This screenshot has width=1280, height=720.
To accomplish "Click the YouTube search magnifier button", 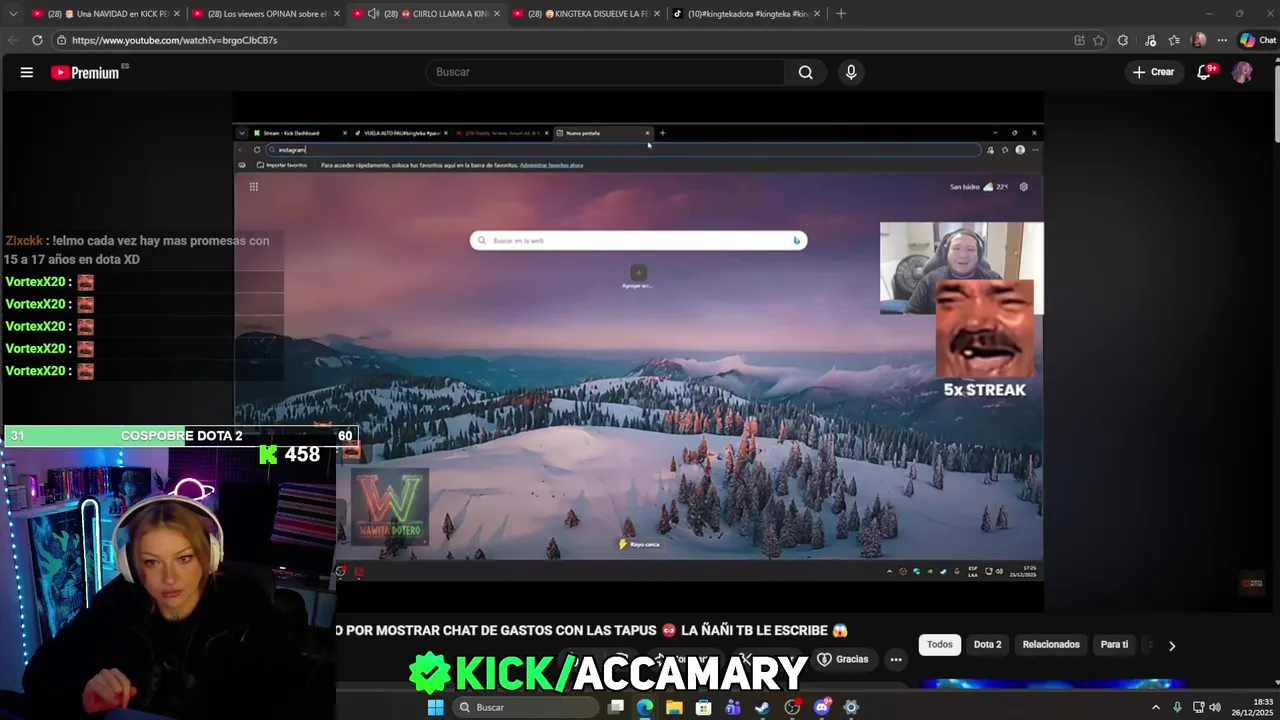I will [805, 72].
